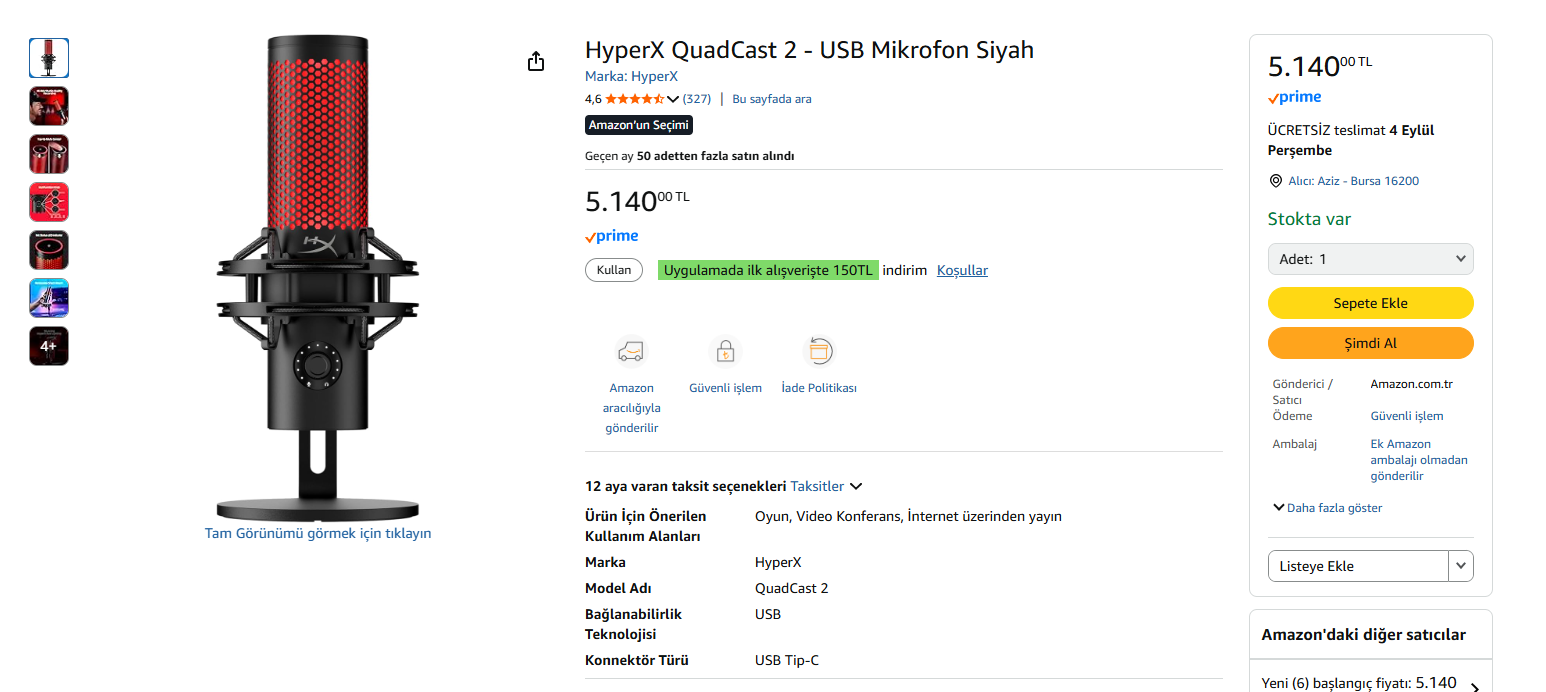Click the Güvenli işlem lock icon
The height and width of the screenshot is (692, 1546).
coord(725,351)
